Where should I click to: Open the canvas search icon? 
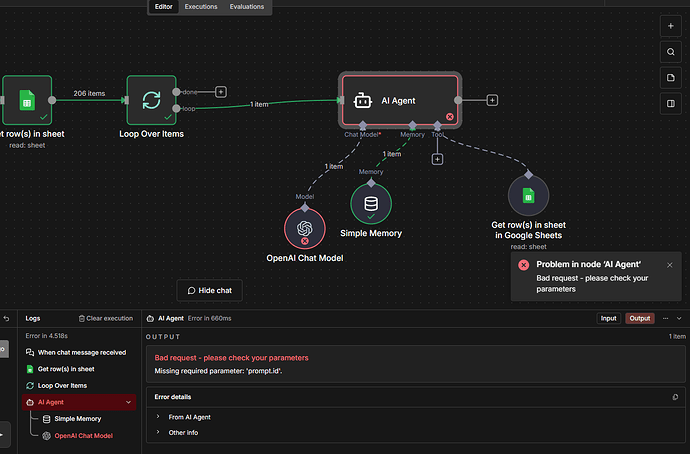click(x=669, y=52)
